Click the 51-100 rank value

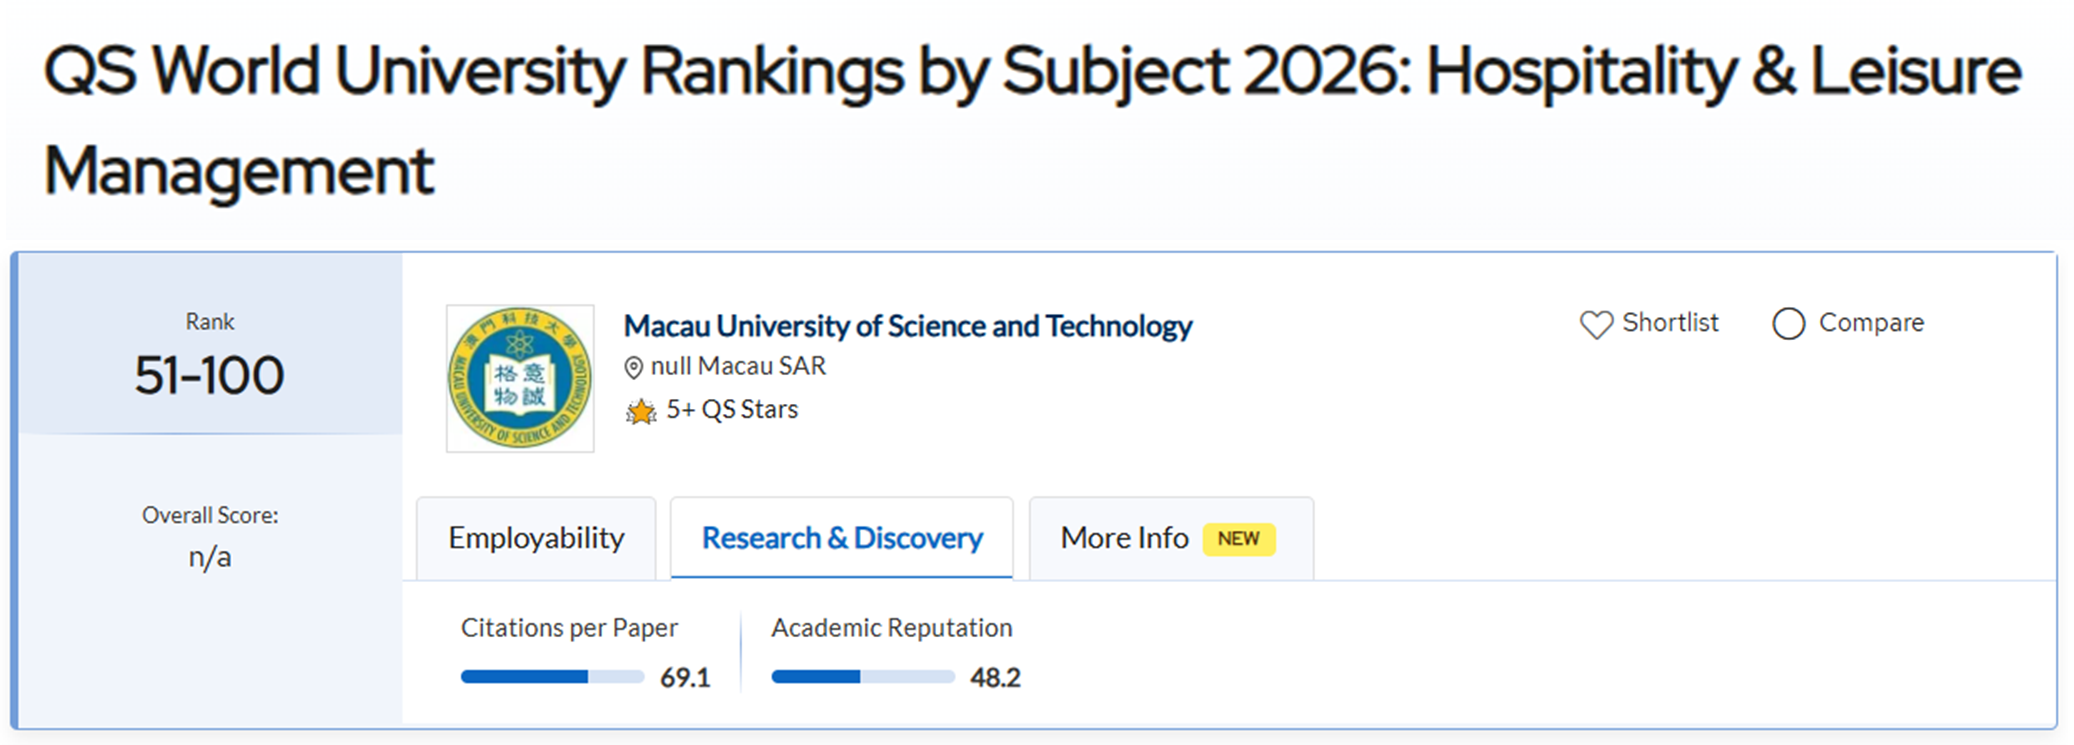210,376
